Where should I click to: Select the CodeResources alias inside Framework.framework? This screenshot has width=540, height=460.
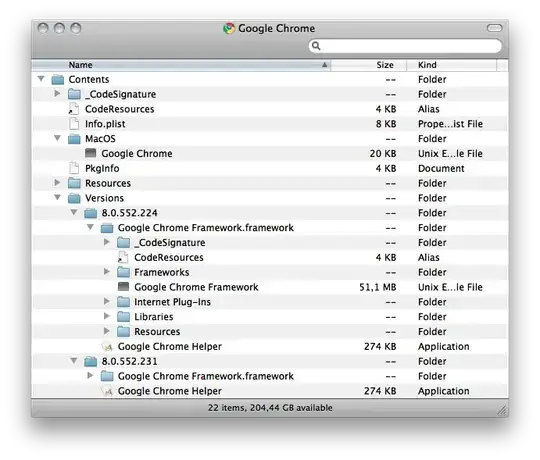[x=270, y=258]
